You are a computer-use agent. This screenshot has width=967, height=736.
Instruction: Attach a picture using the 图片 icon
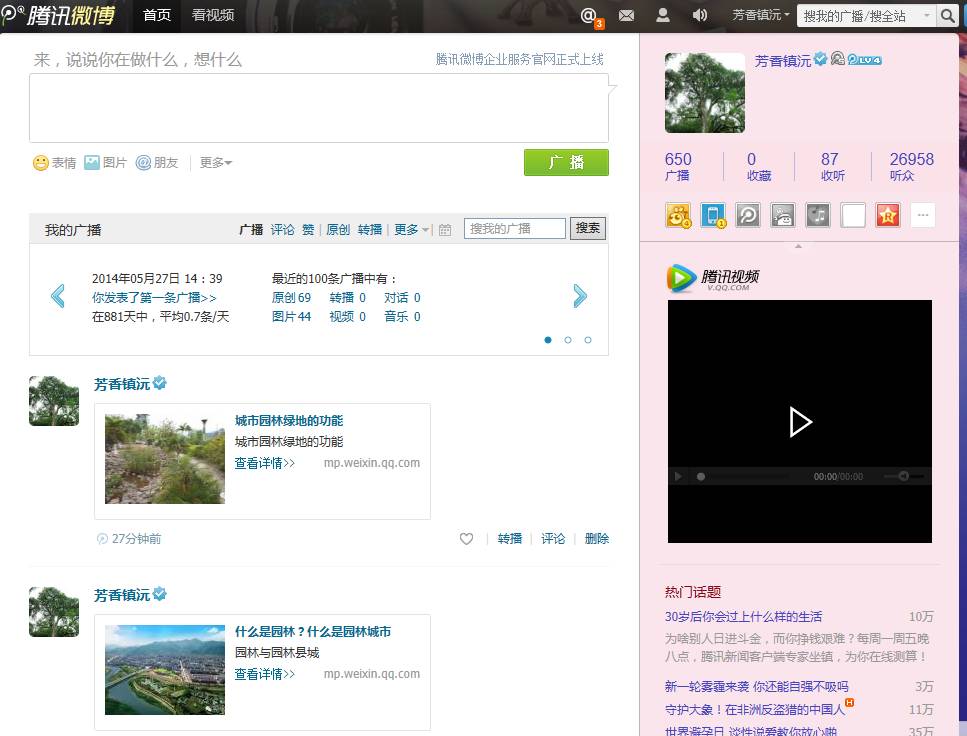92,162
